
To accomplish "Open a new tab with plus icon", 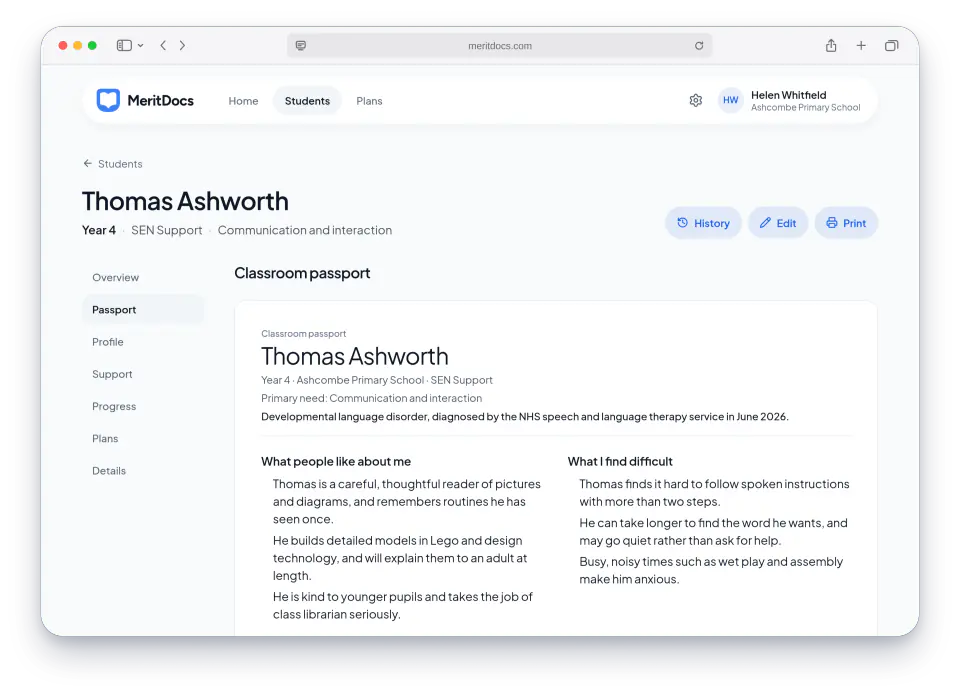I will tap(861, 45).
